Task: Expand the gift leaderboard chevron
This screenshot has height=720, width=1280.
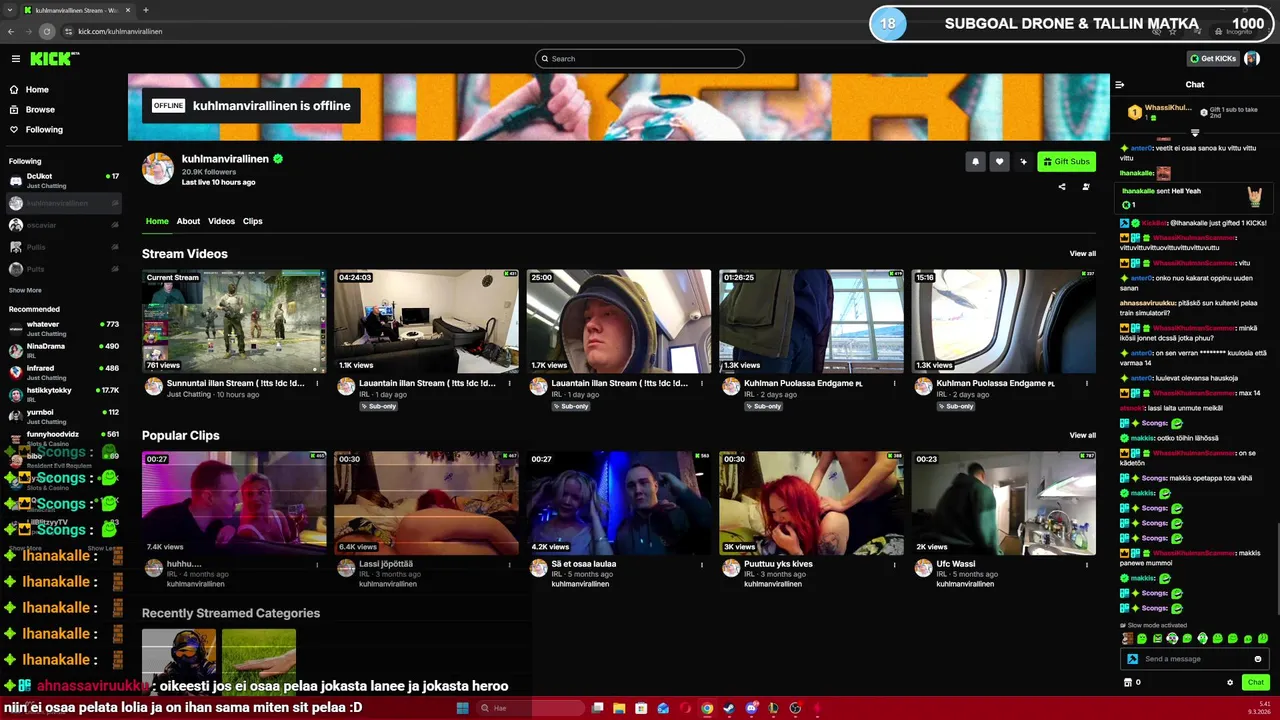Action: (x=1195, y=132)
